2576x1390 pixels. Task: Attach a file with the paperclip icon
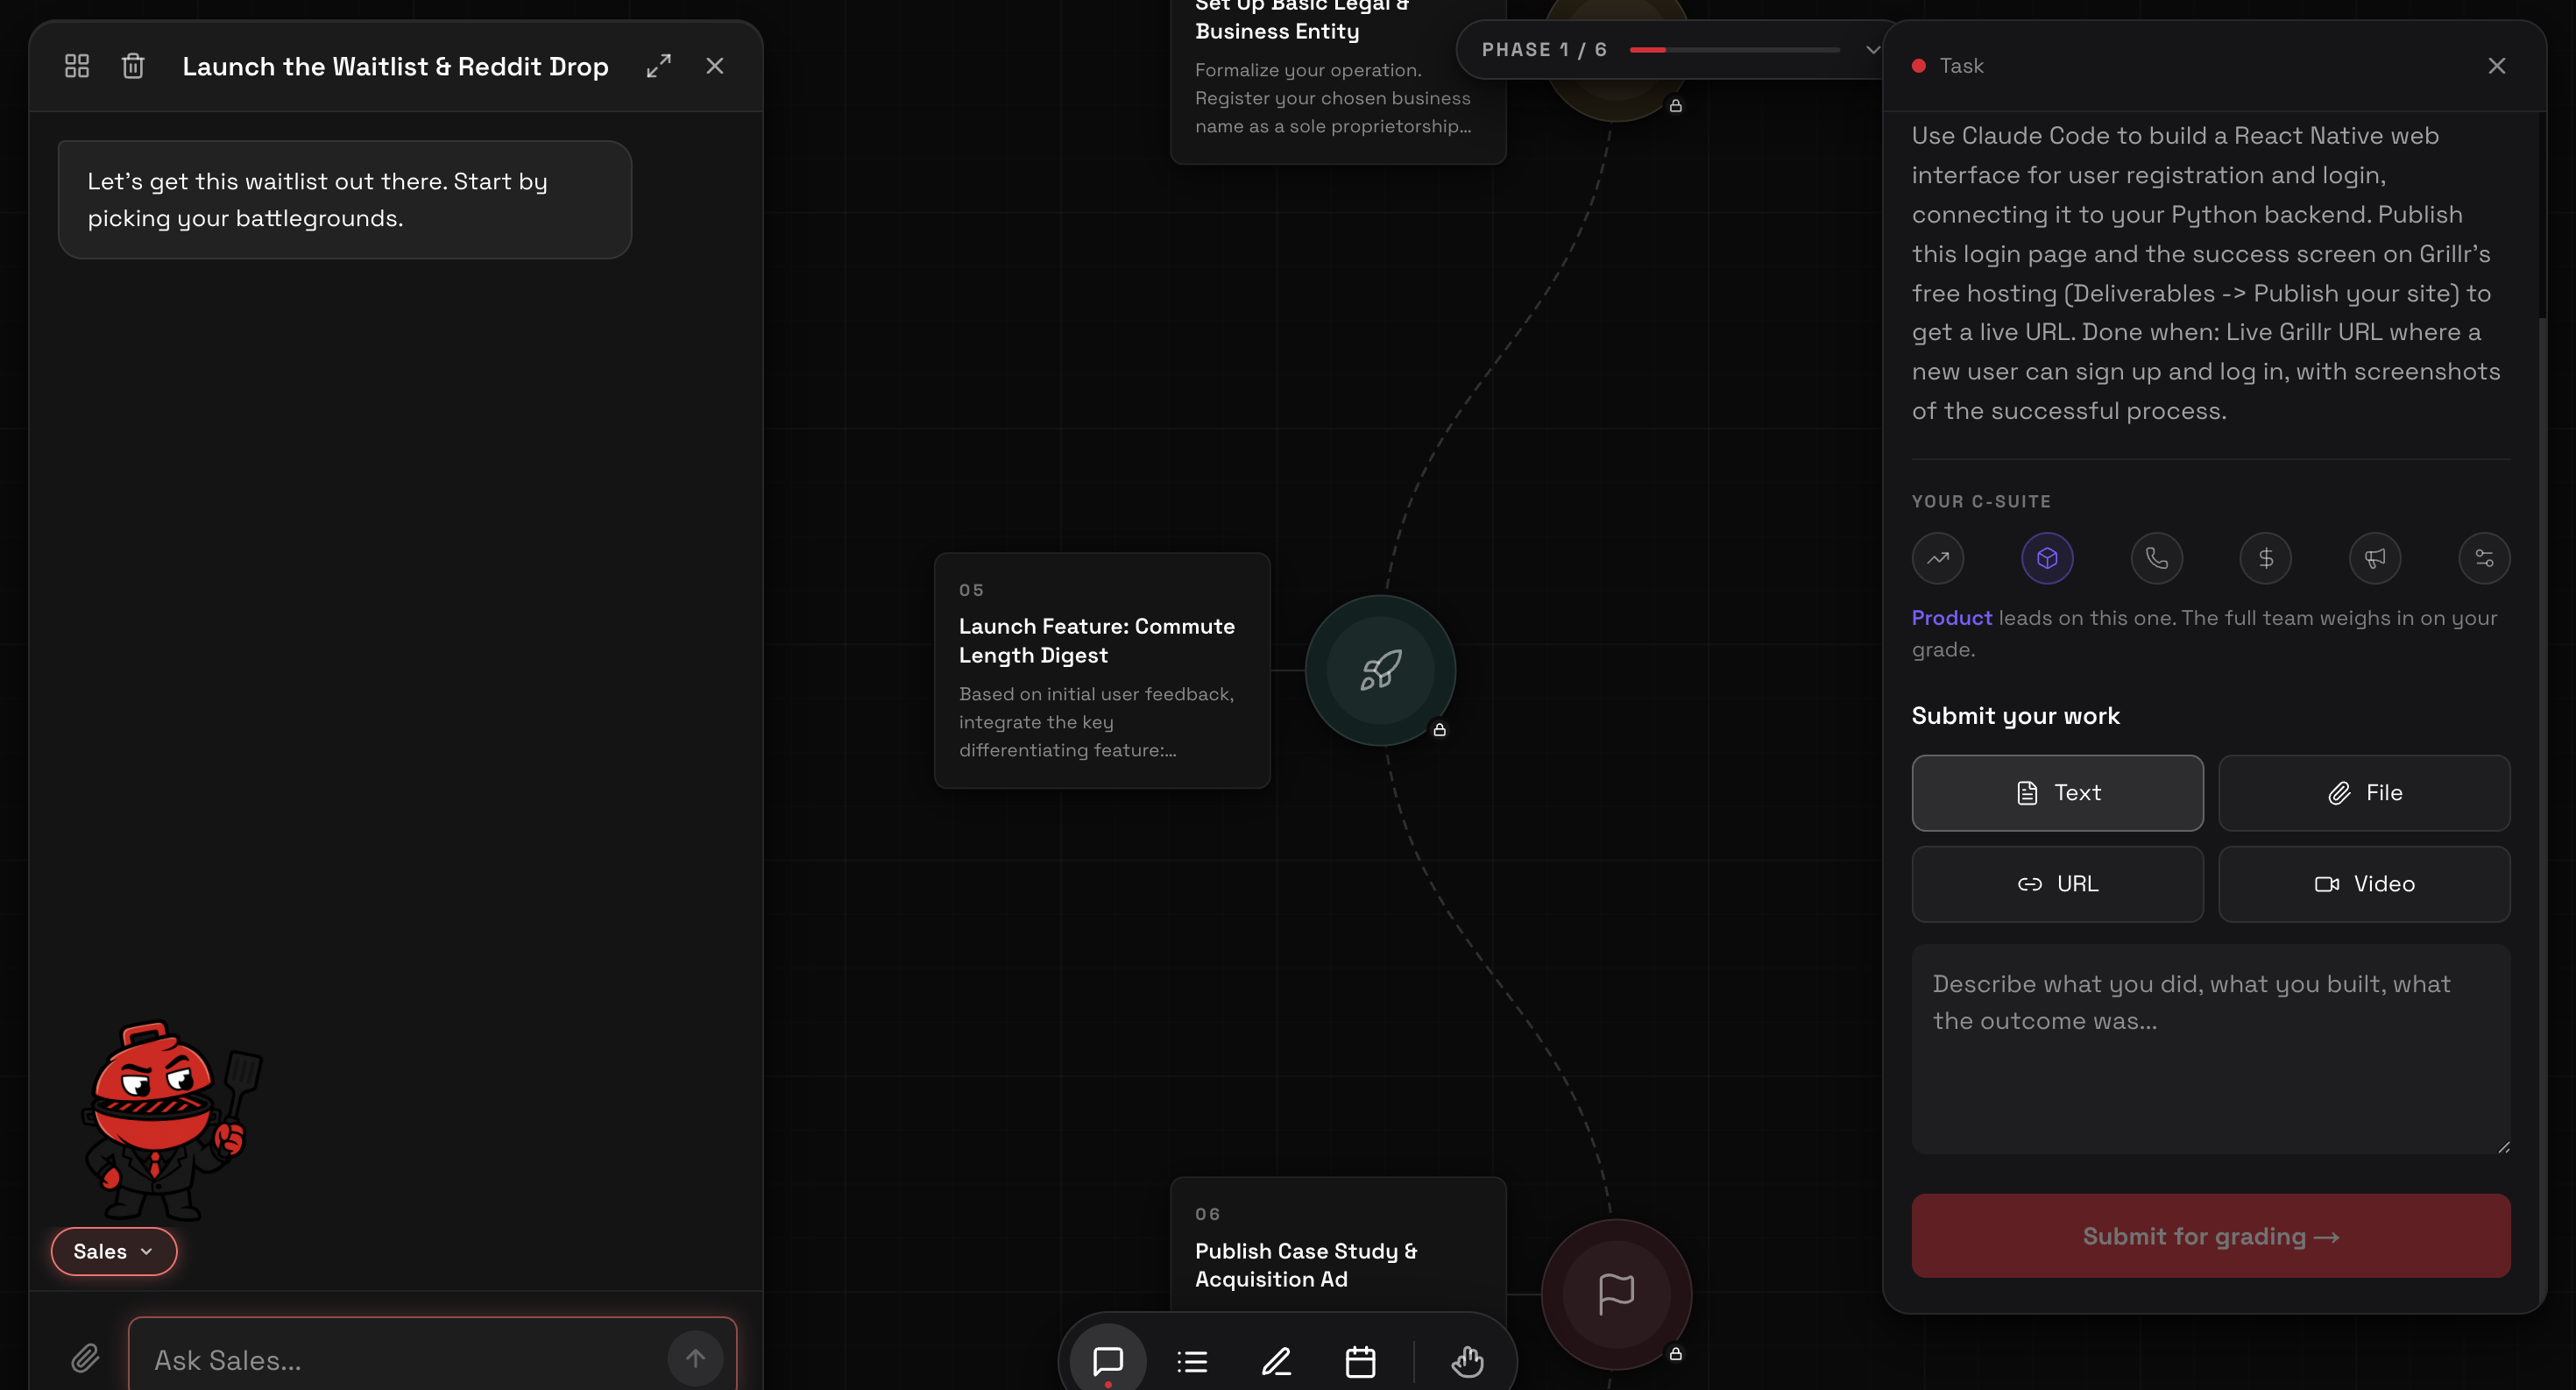85,1358
